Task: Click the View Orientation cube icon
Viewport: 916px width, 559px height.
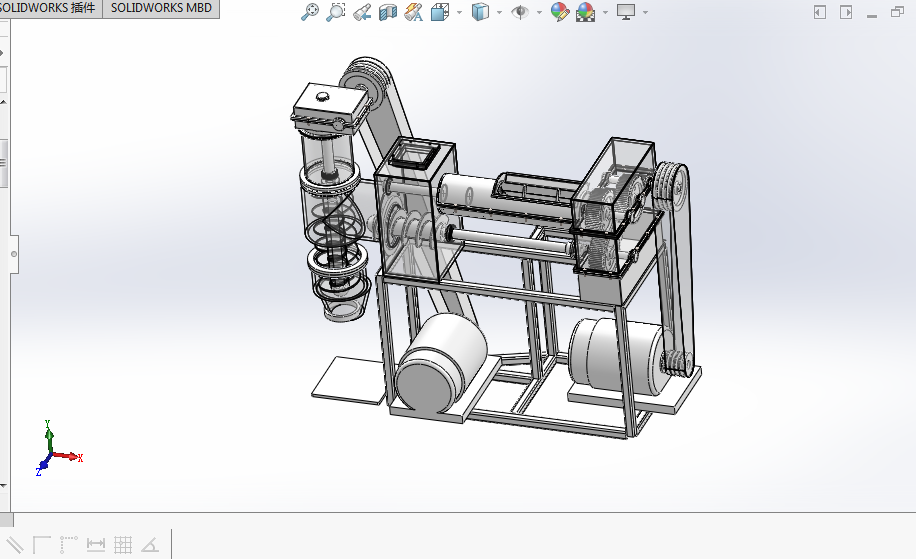Action: pyautogui.click(x=440, y=12)
